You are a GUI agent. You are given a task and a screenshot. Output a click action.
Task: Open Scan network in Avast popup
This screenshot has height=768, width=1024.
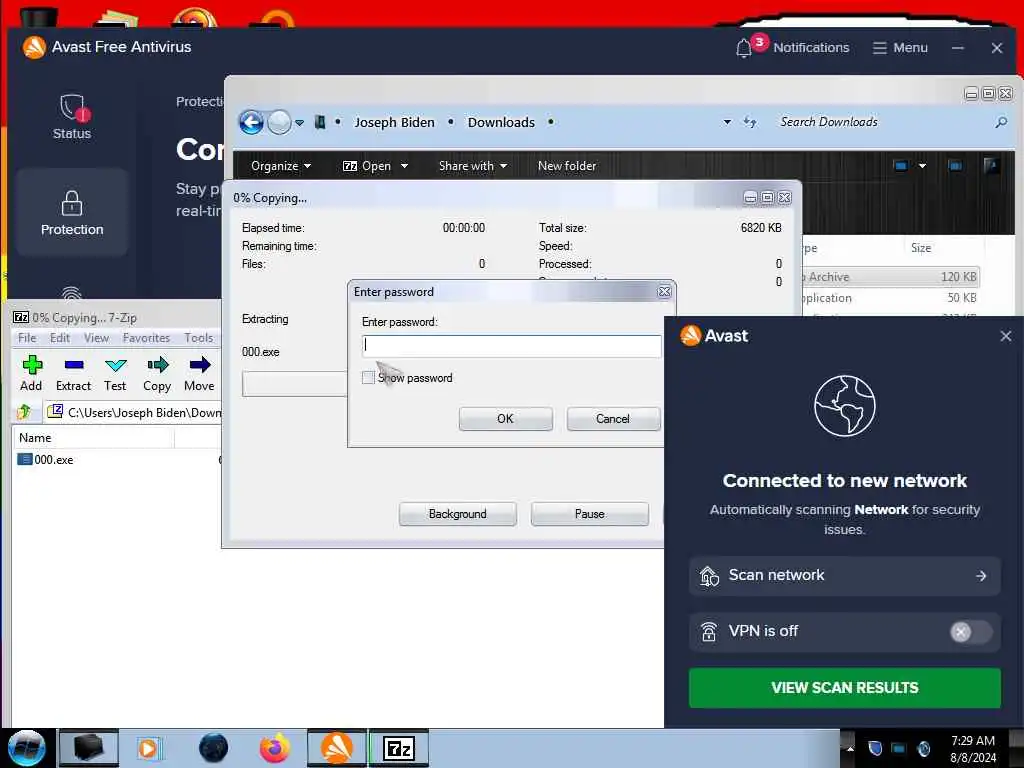click(x=844, y=575)
